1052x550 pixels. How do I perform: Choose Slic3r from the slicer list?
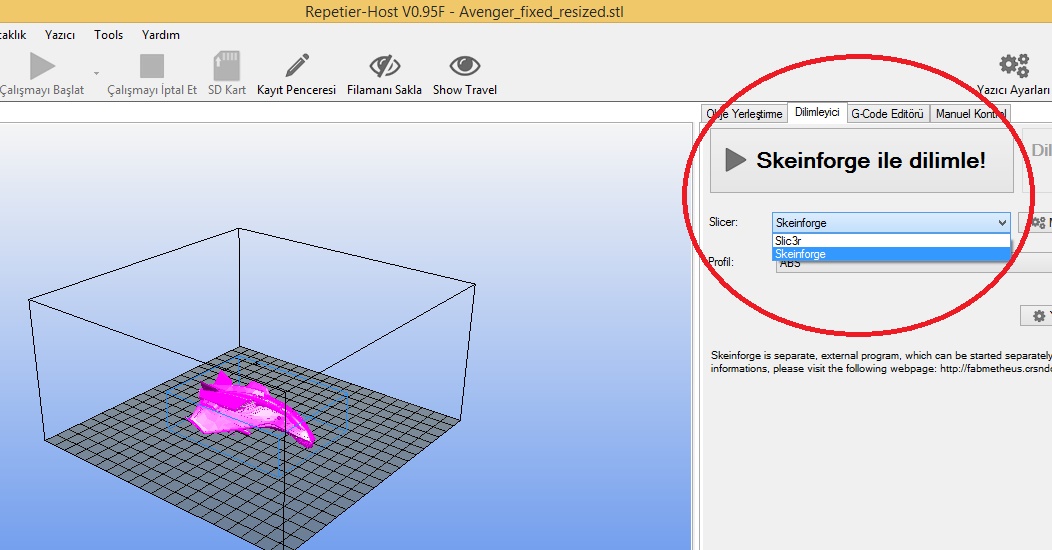click(x=891, y=241)
